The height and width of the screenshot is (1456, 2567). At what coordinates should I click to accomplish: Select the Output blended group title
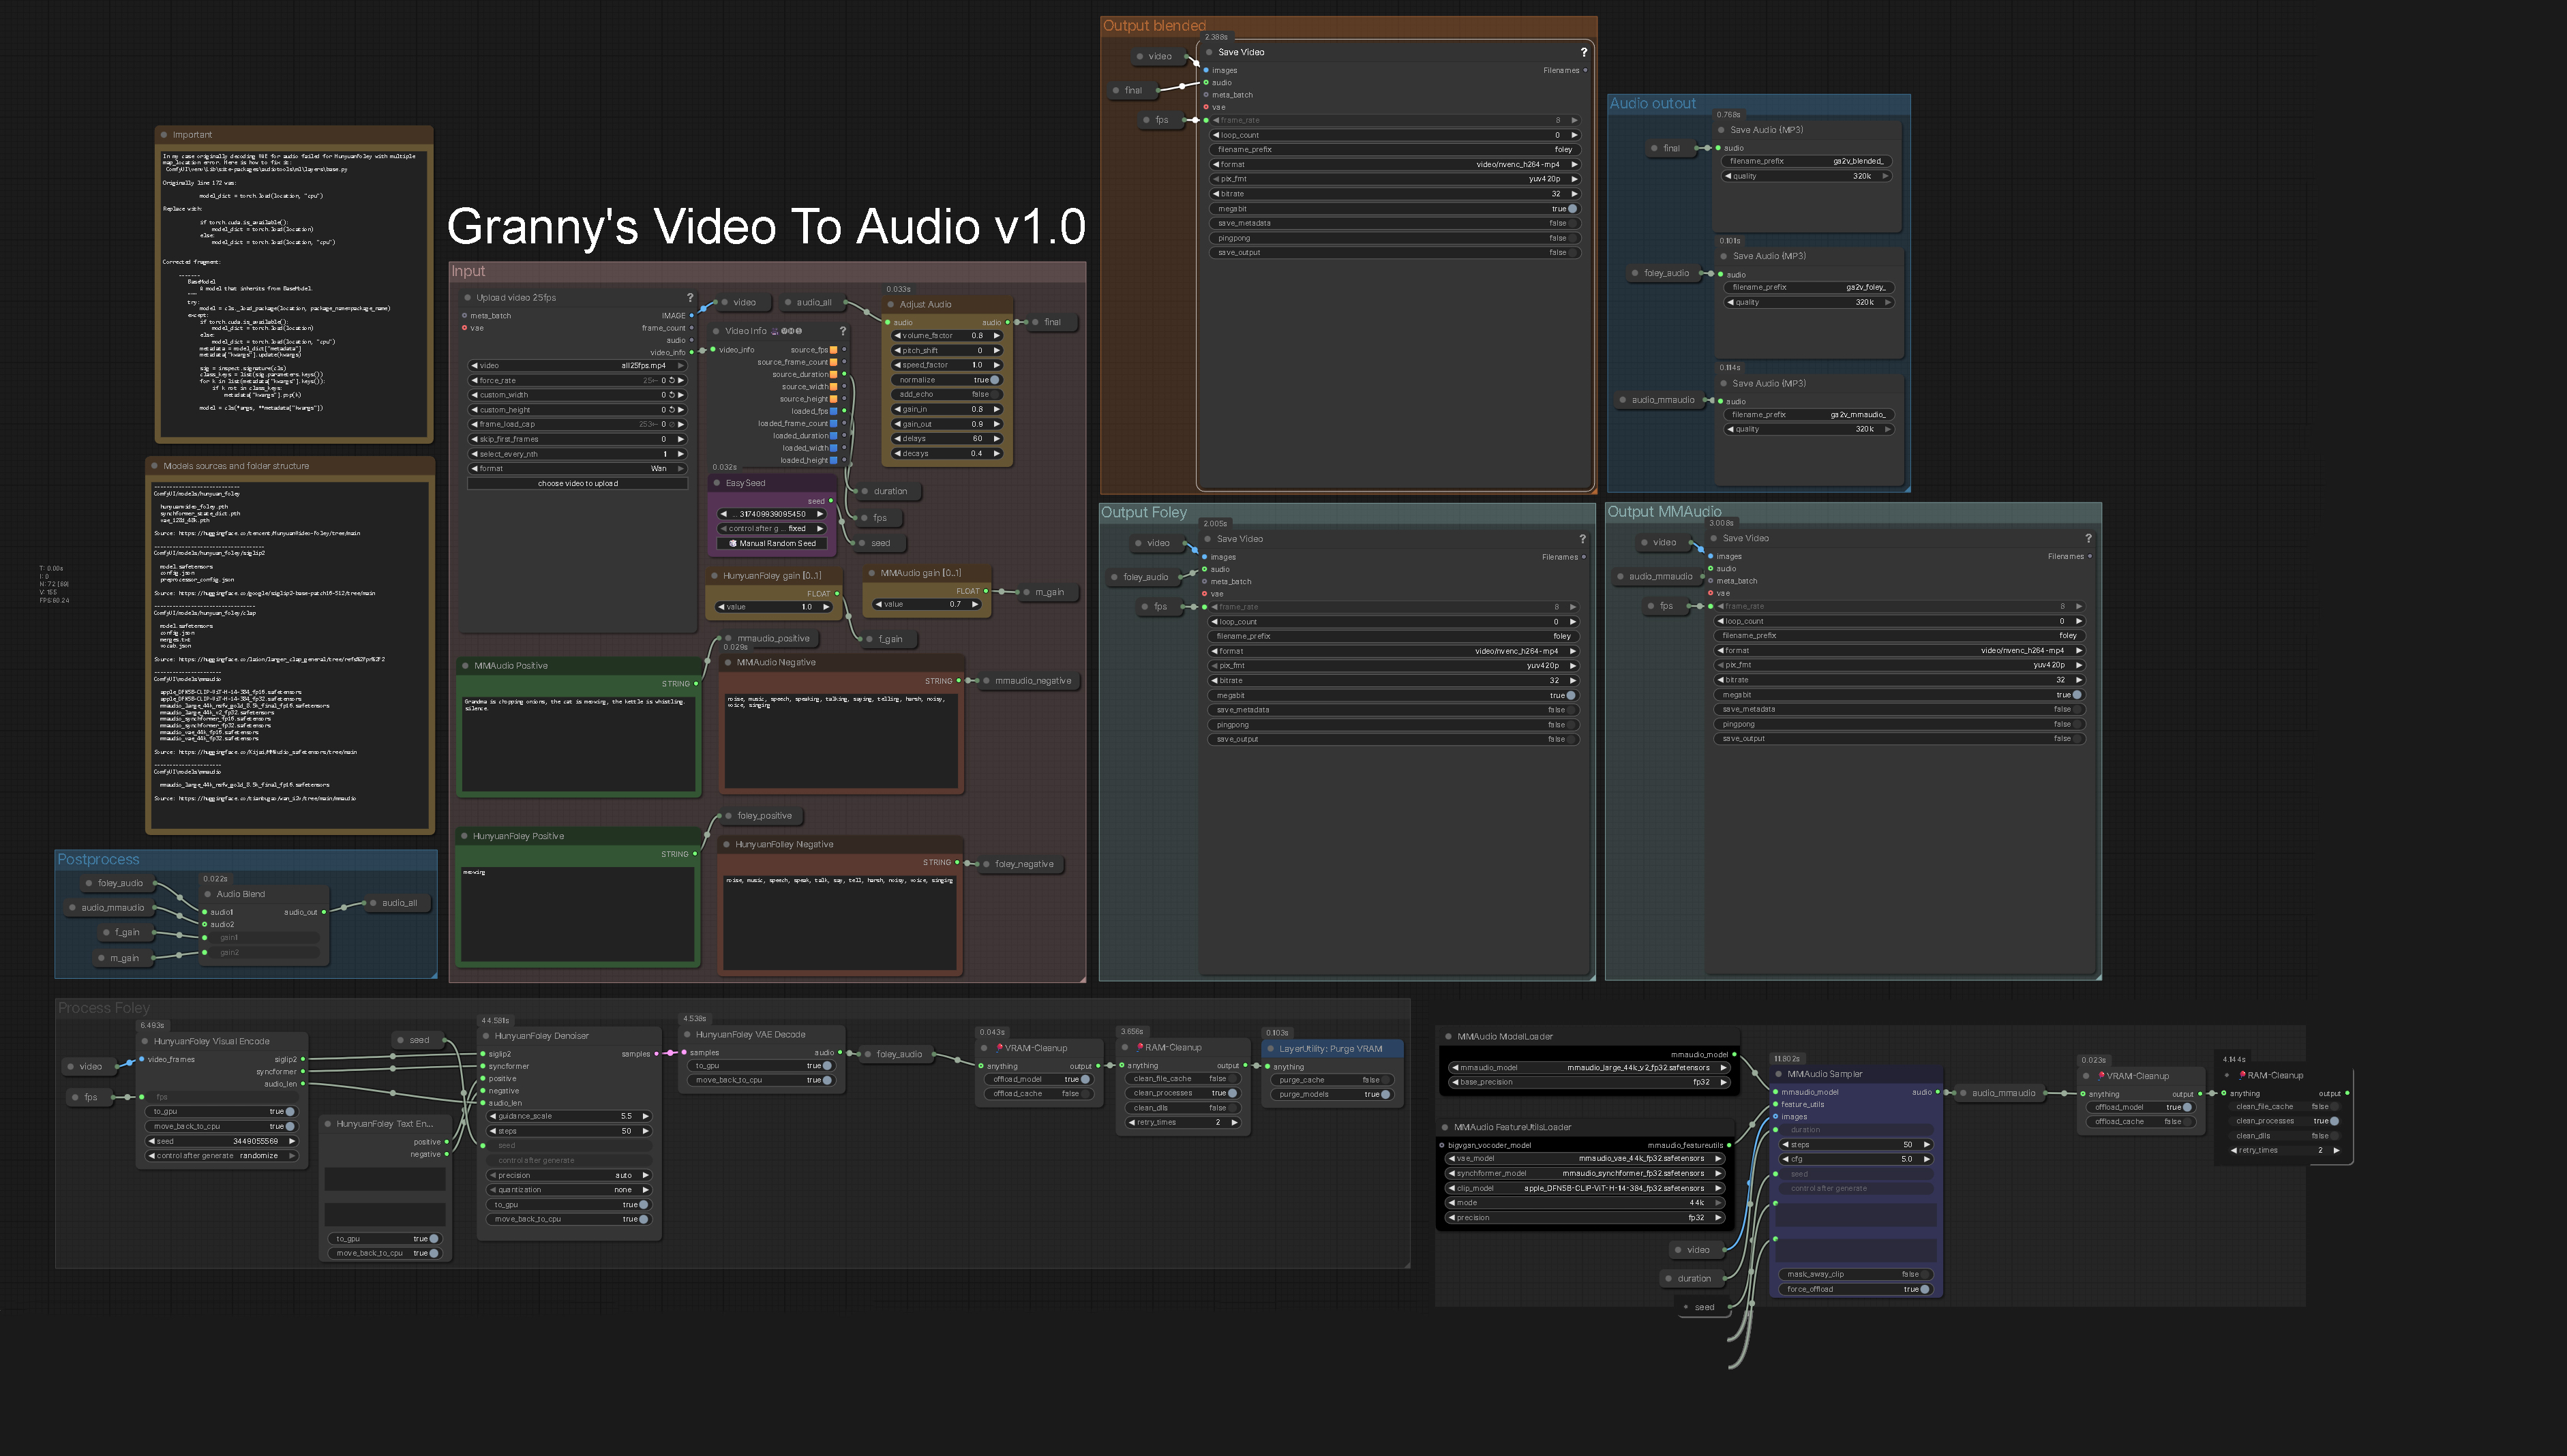point(1154,26)
